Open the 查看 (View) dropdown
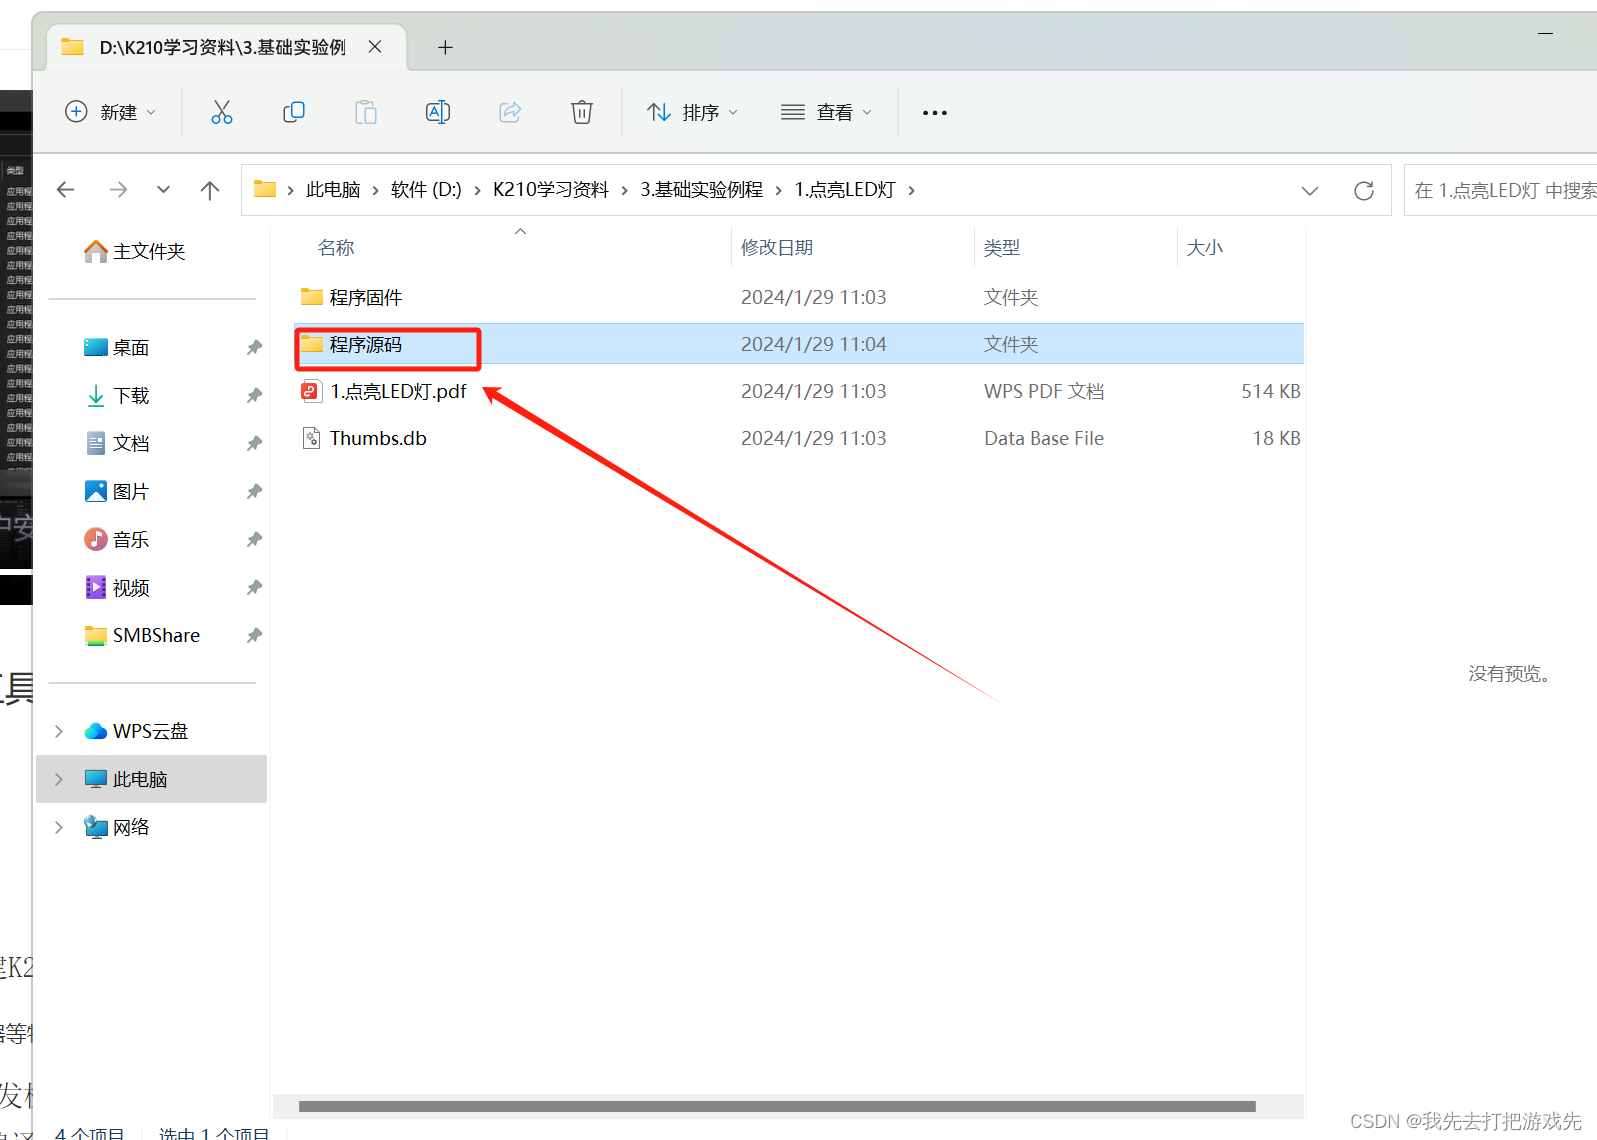 [x=826, y=112]
